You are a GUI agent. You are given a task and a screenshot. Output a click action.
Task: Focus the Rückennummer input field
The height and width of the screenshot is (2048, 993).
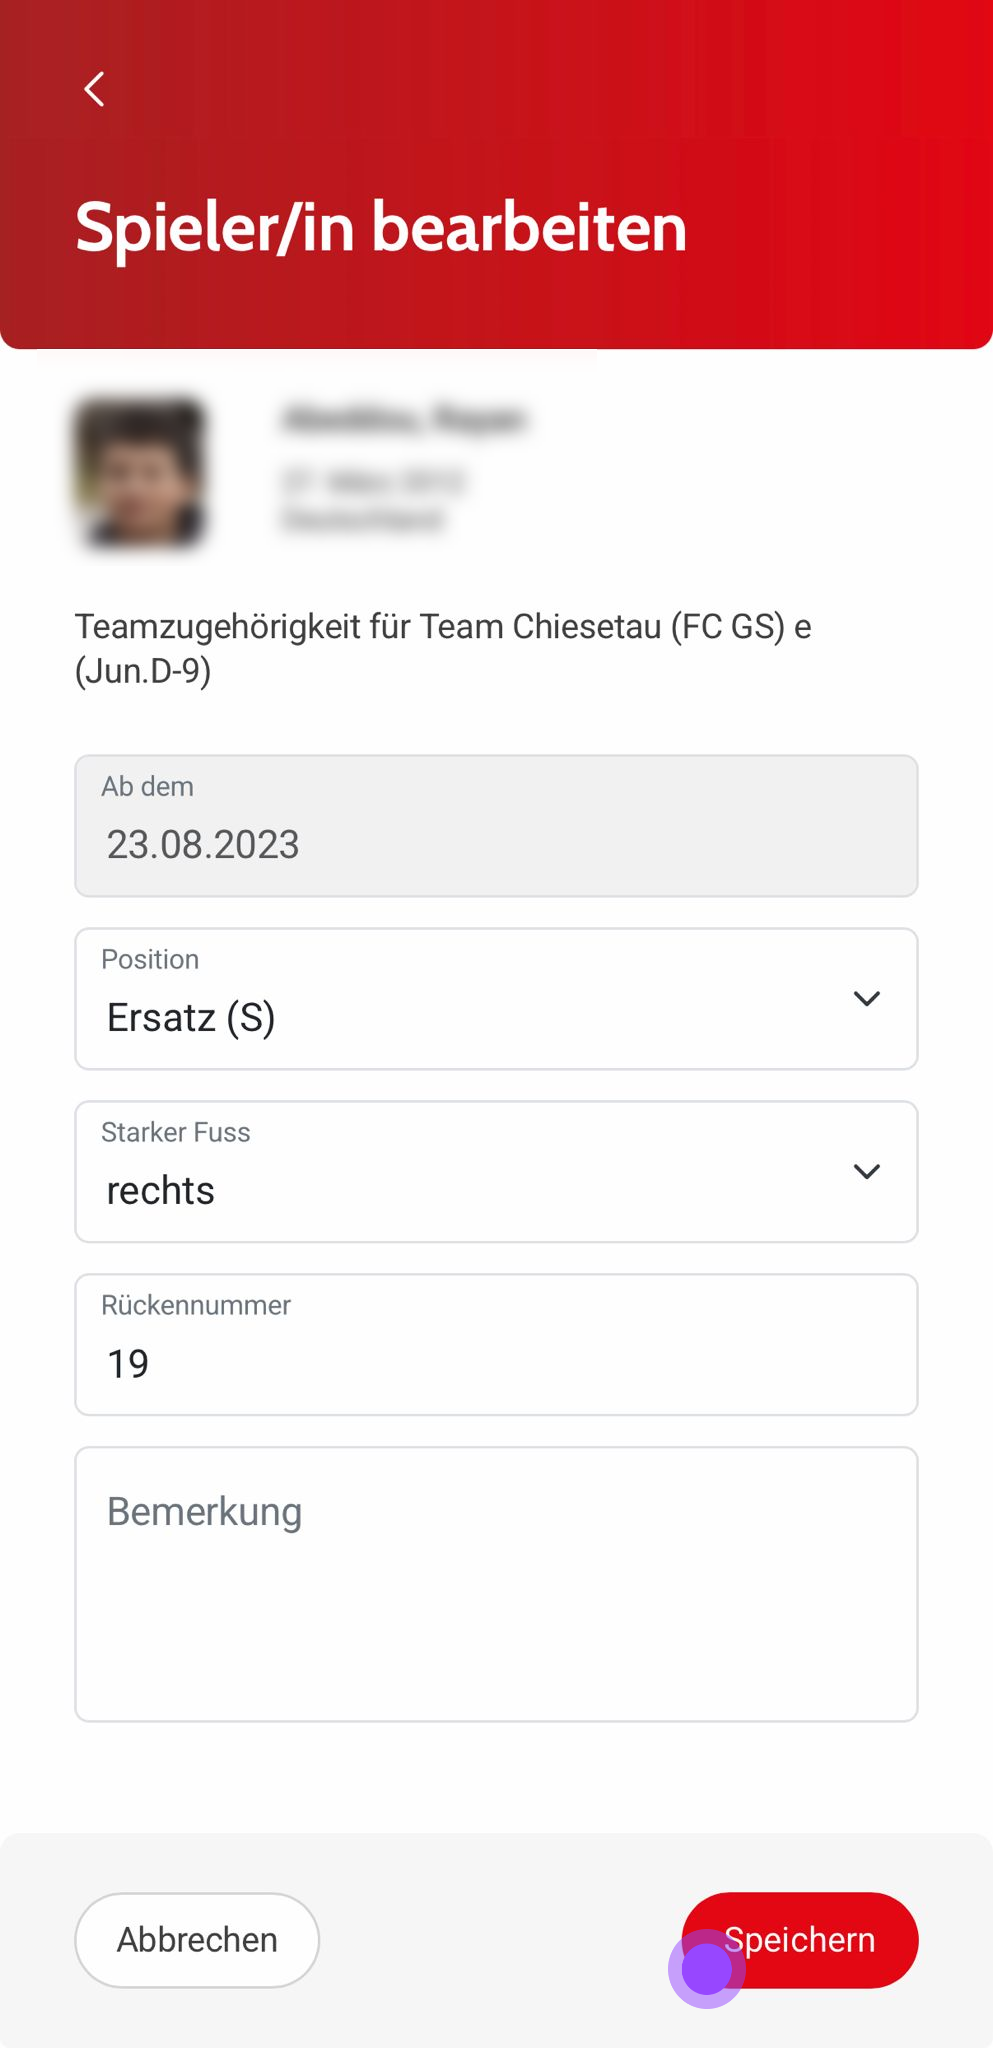click(x=496, y=1345)
